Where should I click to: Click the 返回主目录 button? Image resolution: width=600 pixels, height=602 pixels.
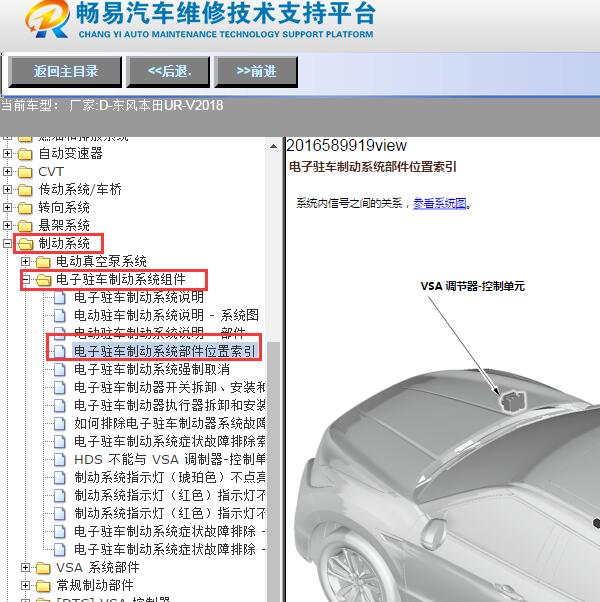[65, 72]
